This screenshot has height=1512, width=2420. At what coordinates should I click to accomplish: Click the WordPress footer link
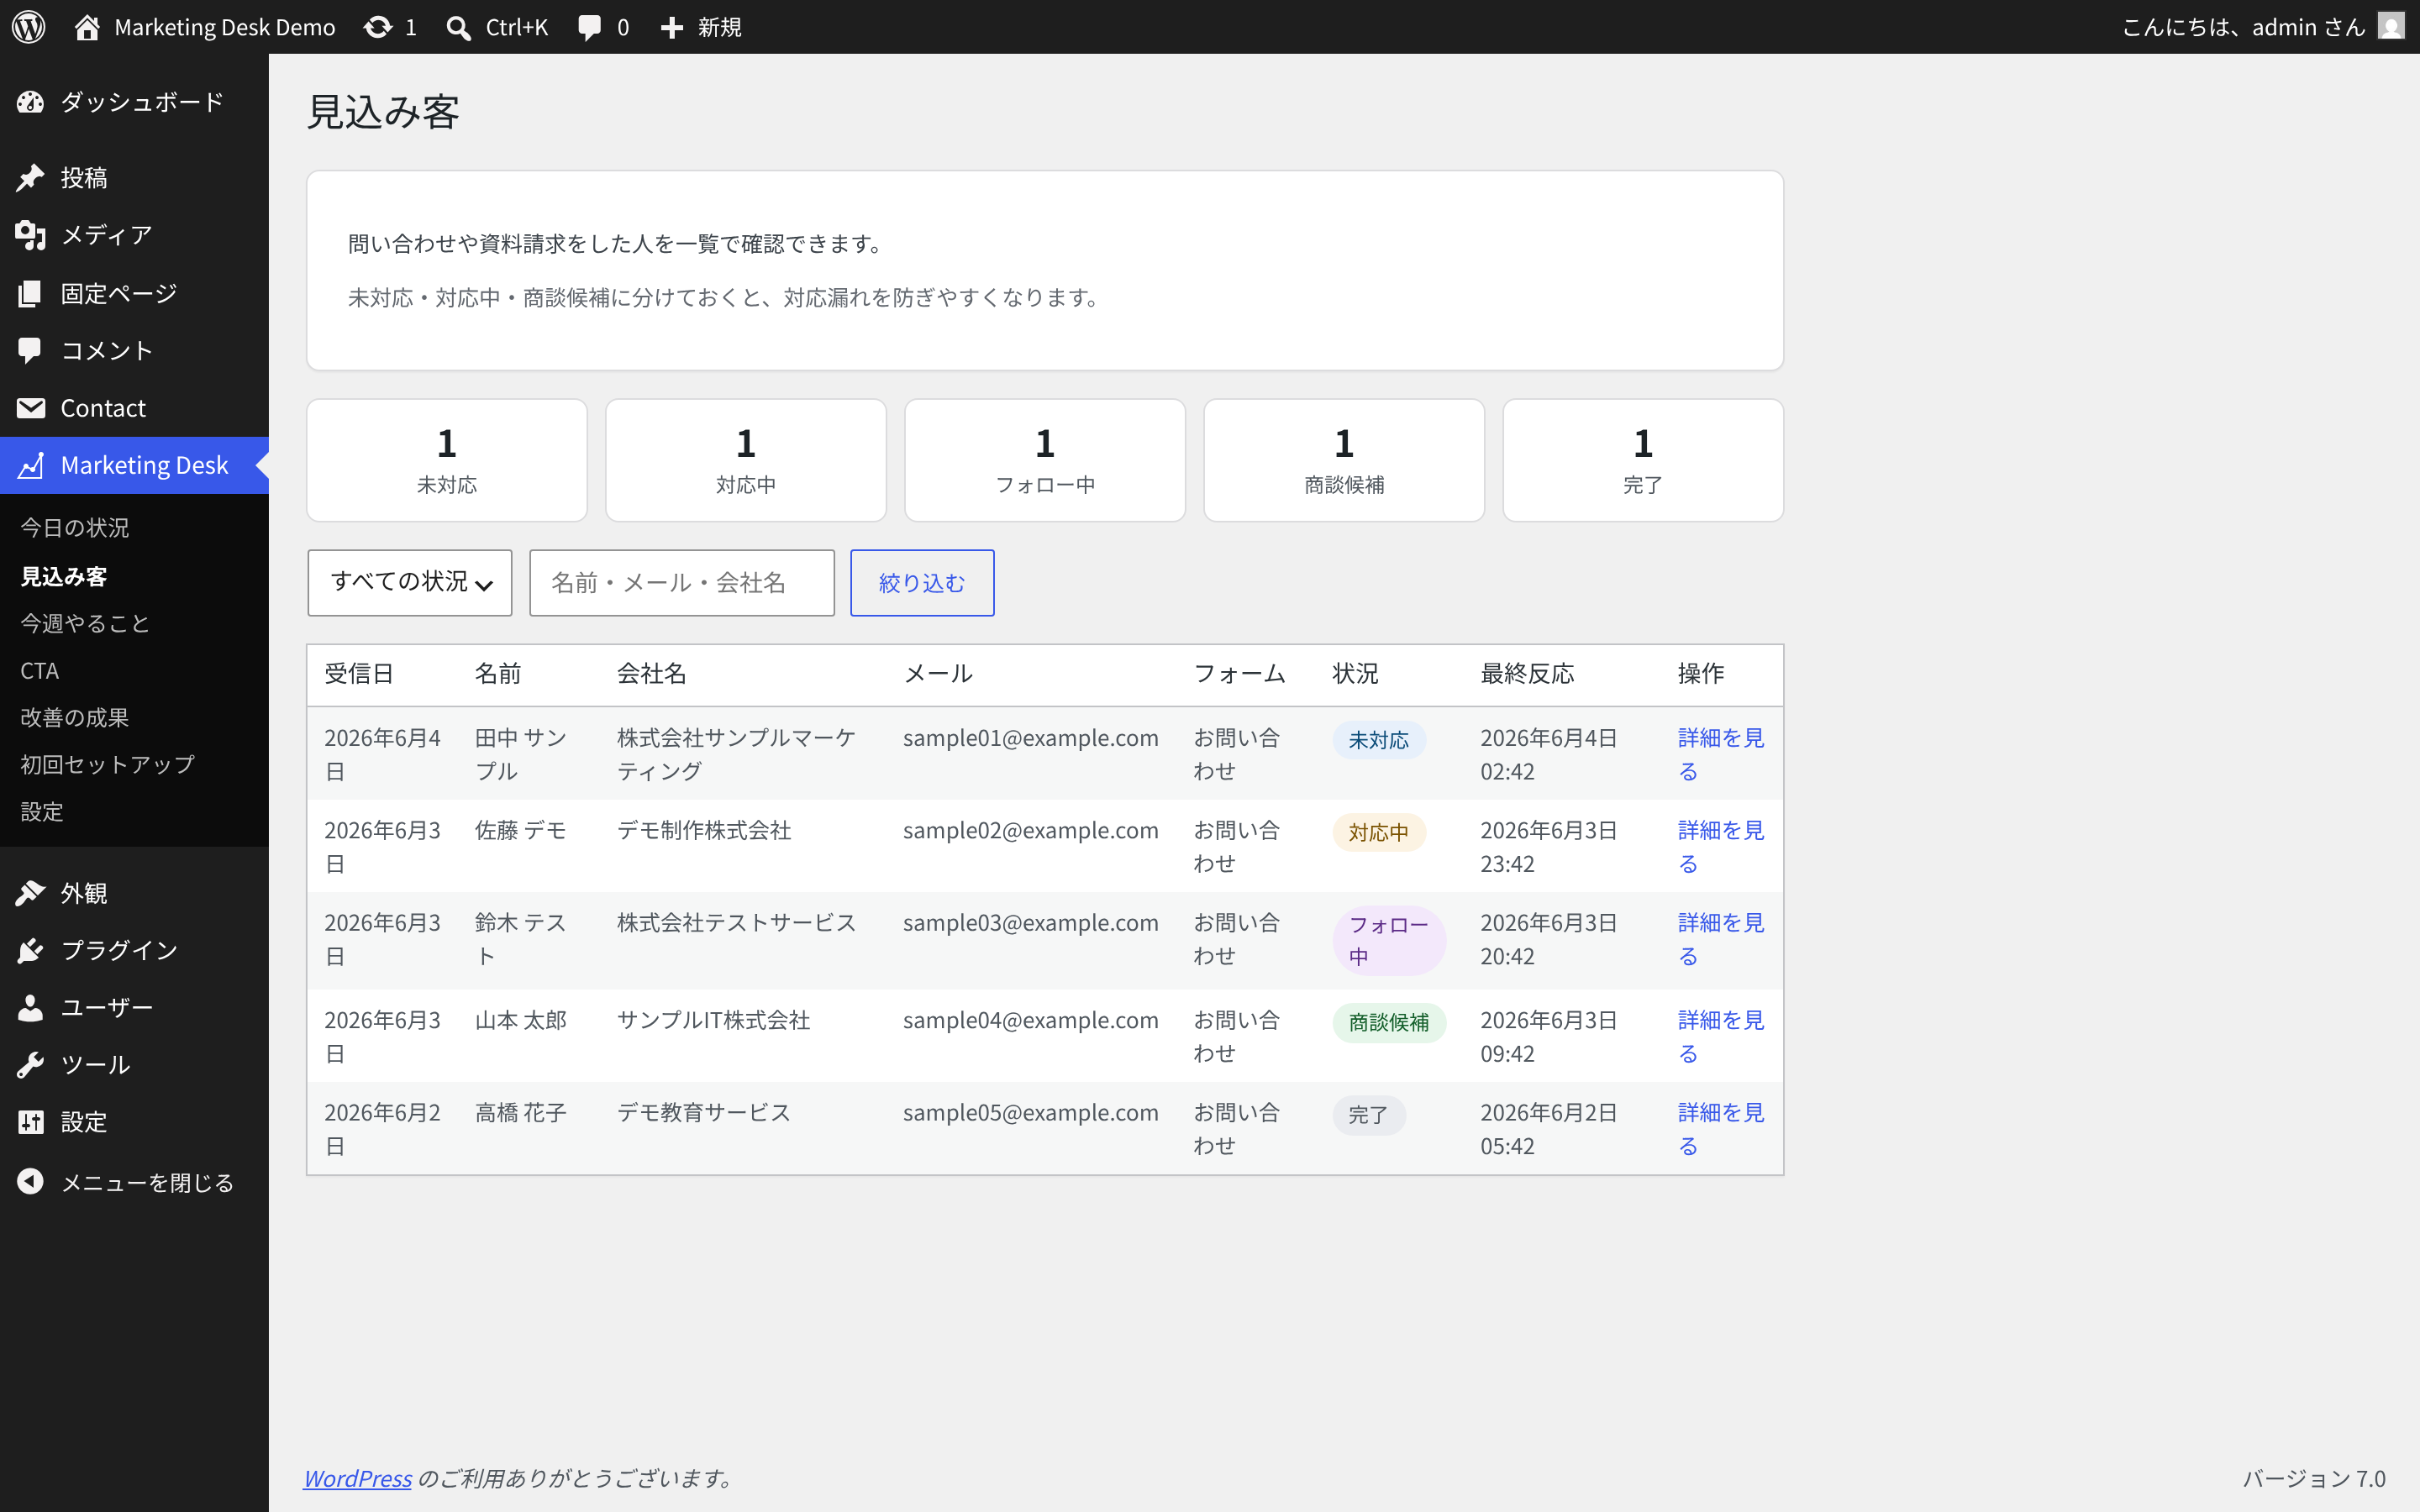coord(357,1478)
